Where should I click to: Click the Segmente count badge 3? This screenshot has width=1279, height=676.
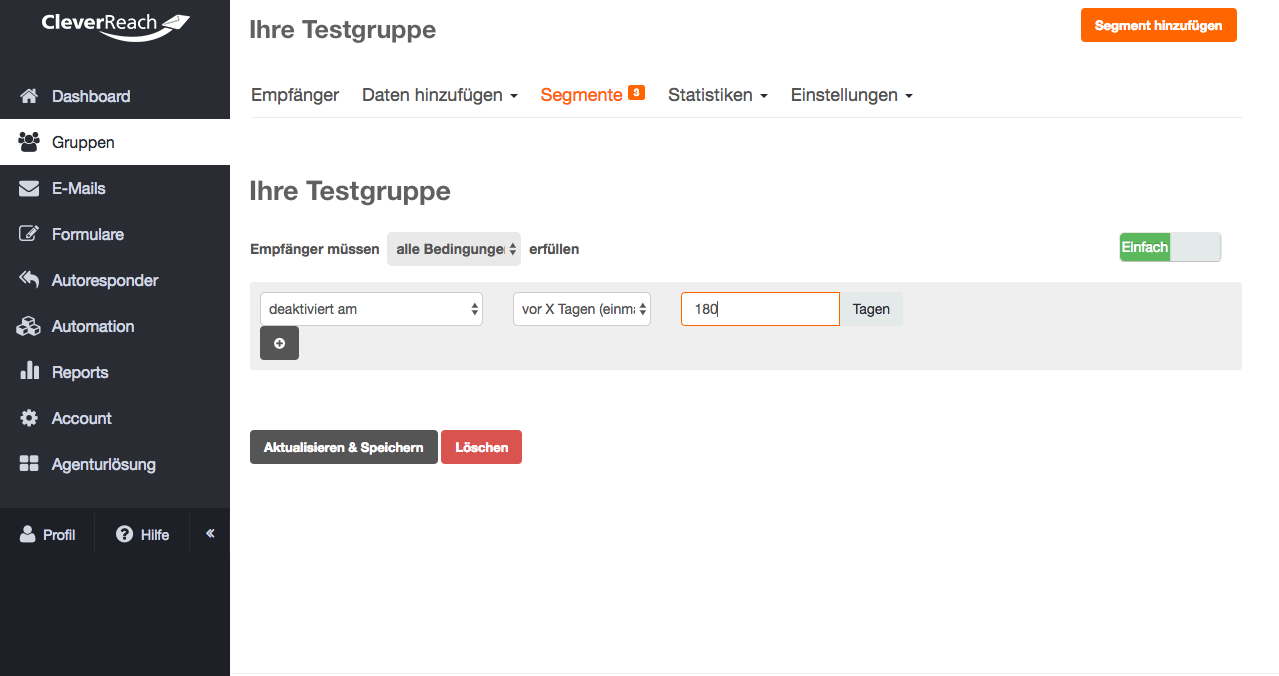point(636,92)
